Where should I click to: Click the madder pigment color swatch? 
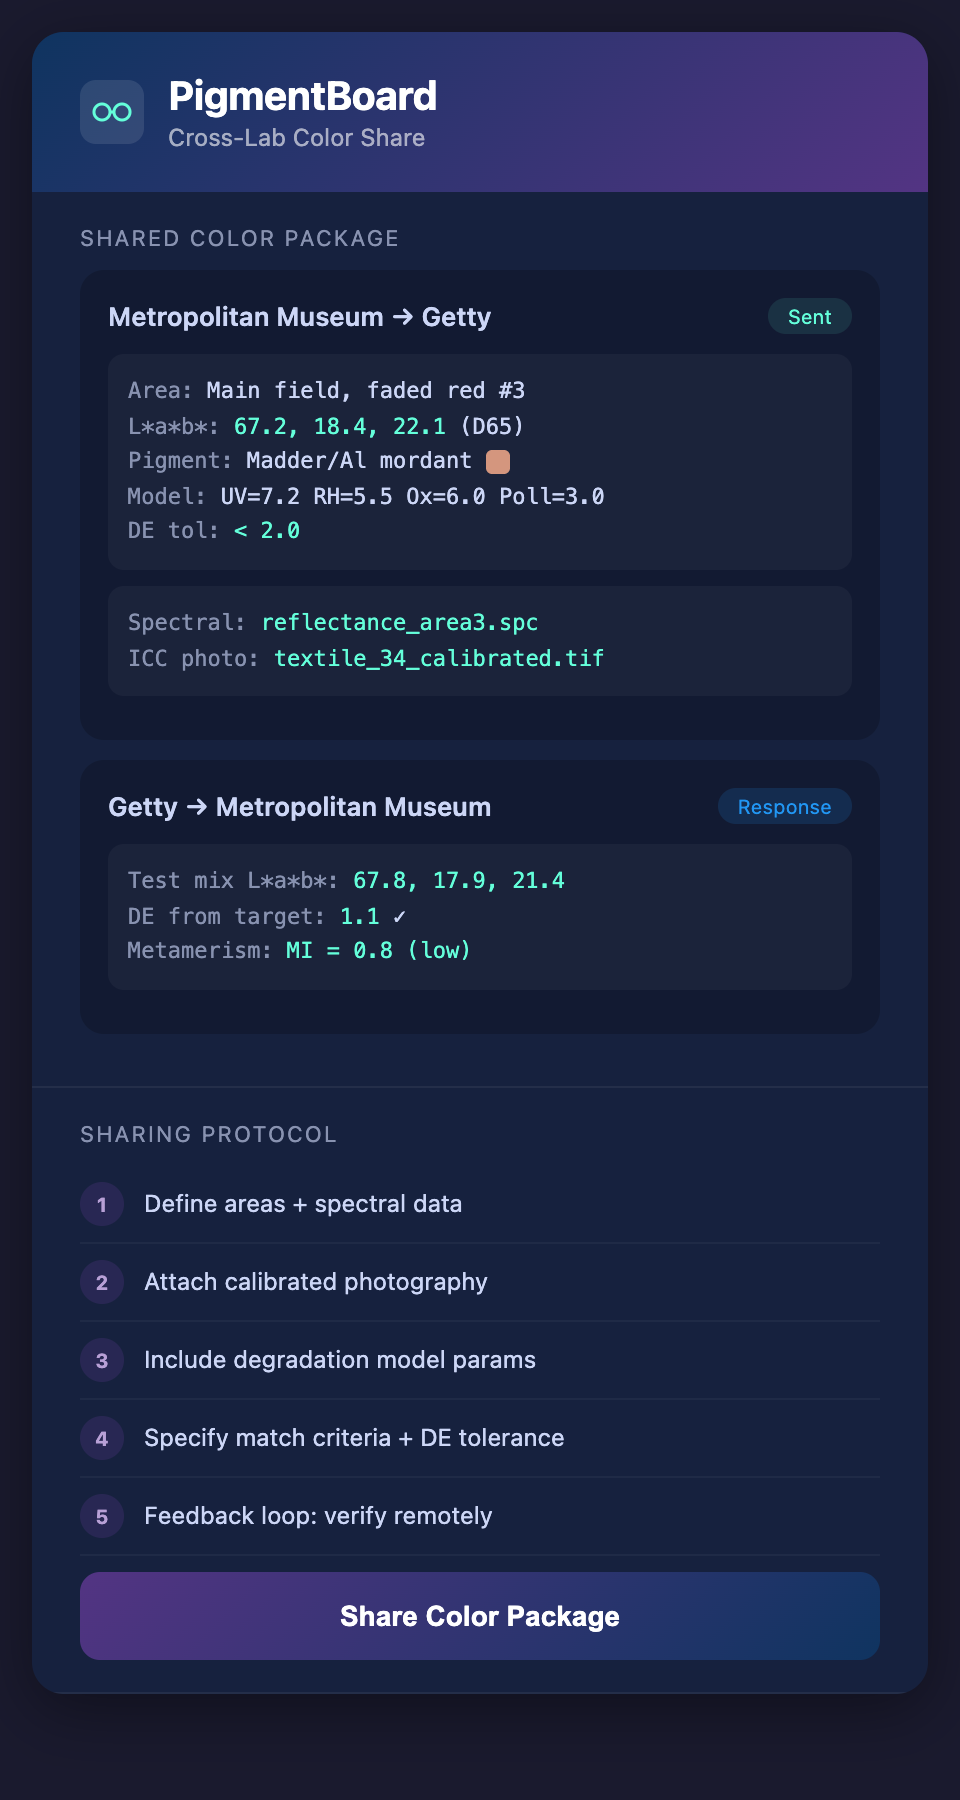pyautogui.click(x=498, y=461)
